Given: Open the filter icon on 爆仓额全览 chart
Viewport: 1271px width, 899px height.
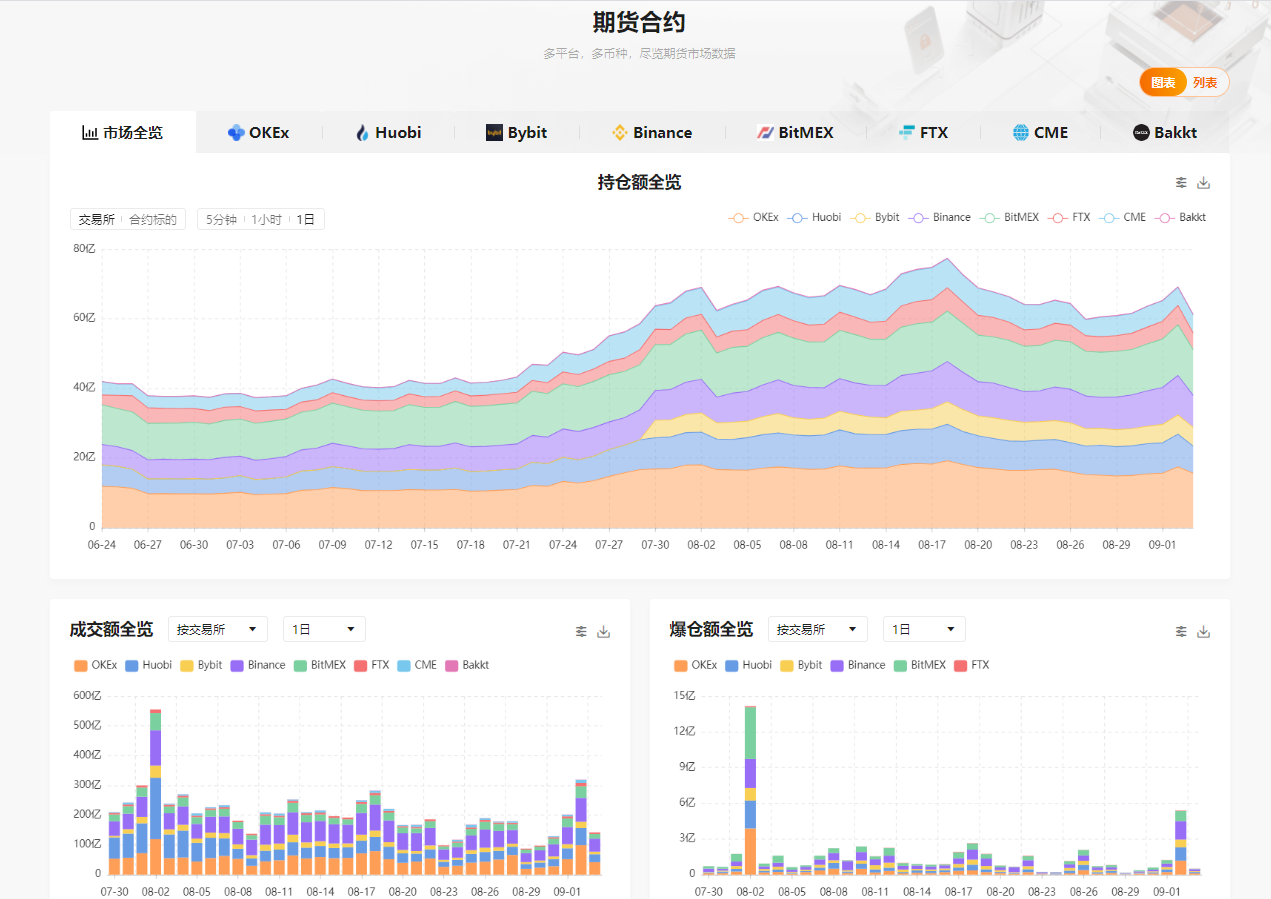Looking at the screenshot, I should pos(1181,631).
